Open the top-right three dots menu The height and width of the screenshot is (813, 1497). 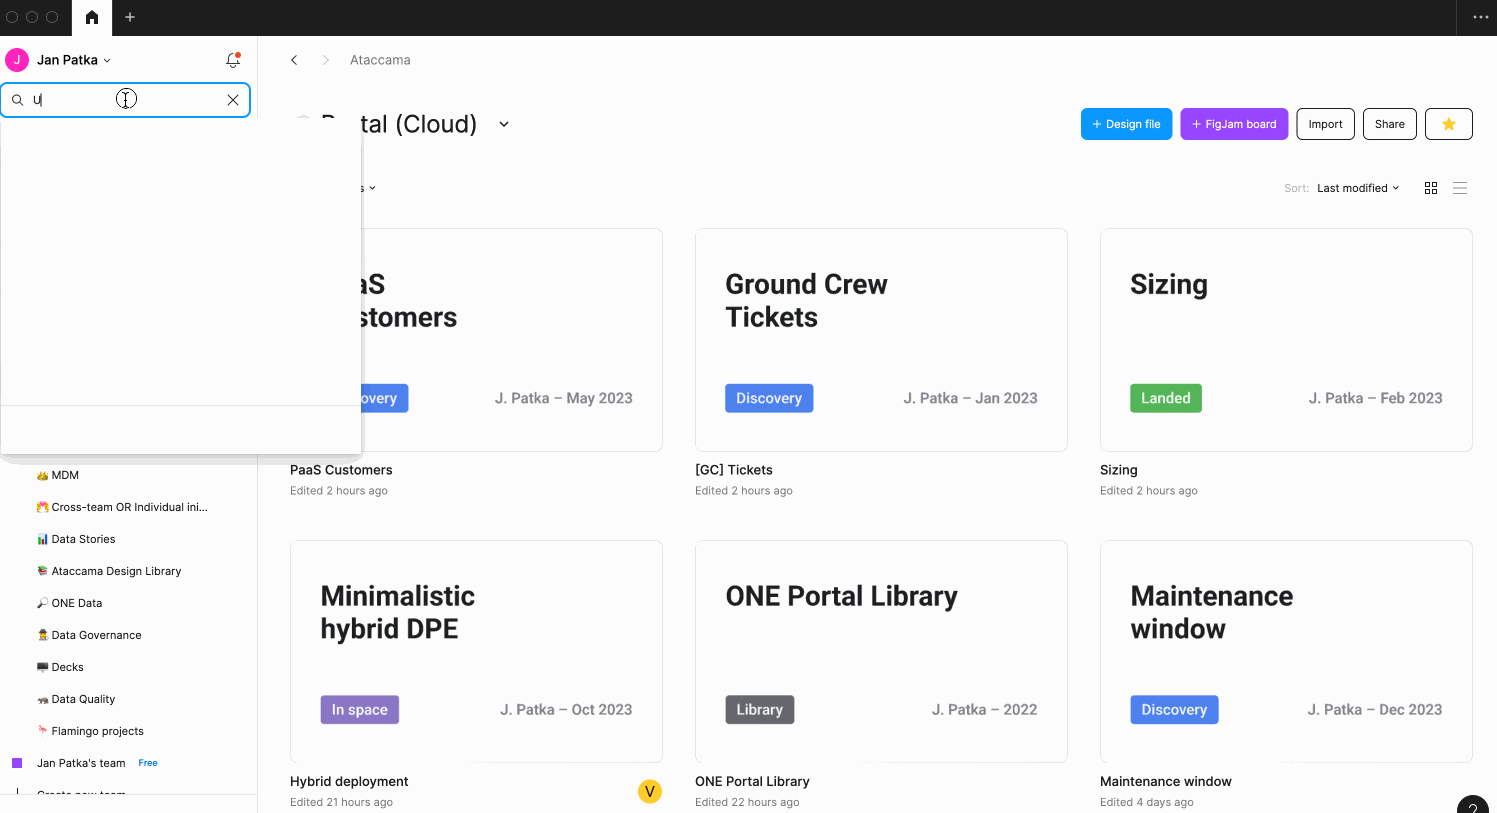coord(1481,17)
